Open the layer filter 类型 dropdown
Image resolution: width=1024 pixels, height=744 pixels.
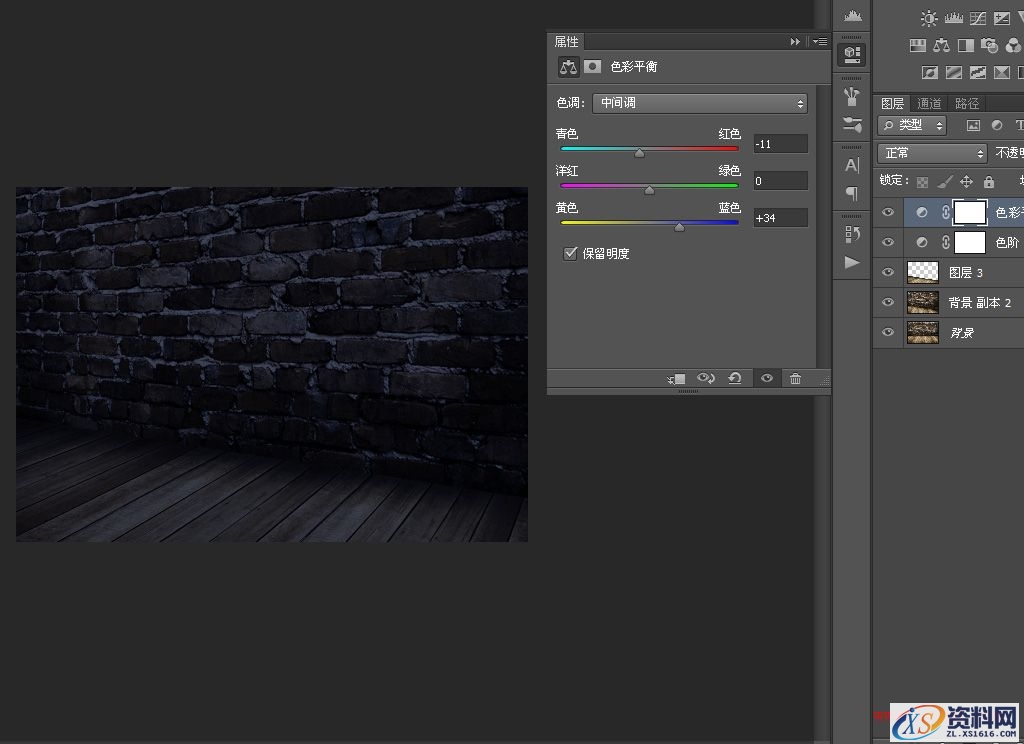[x=912, y=125]
